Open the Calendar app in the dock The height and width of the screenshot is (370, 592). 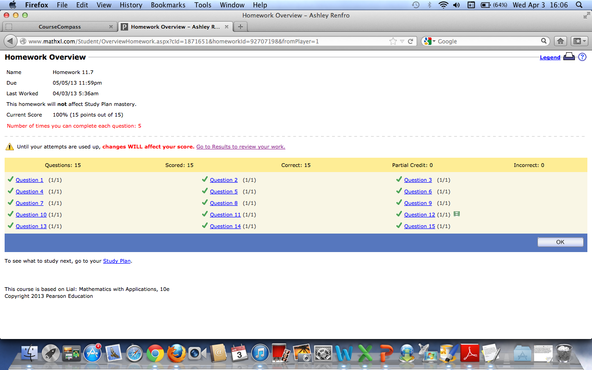(239, 354)
